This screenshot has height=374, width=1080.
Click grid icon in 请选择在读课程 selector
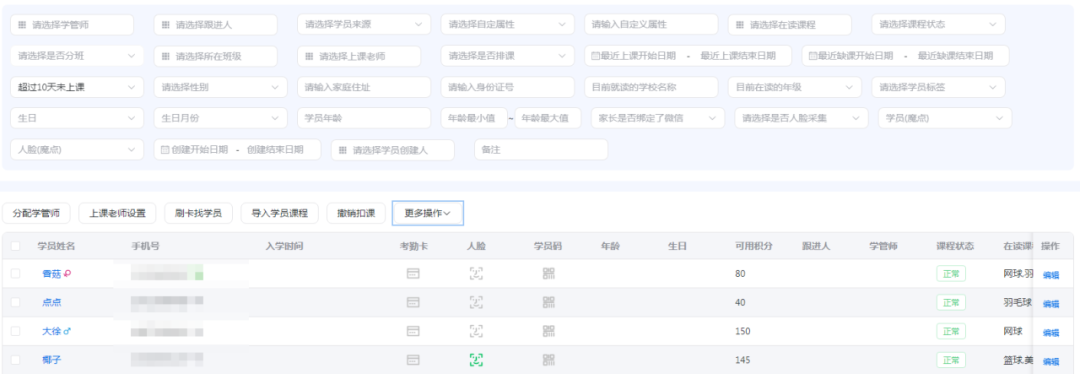point(740,25)
